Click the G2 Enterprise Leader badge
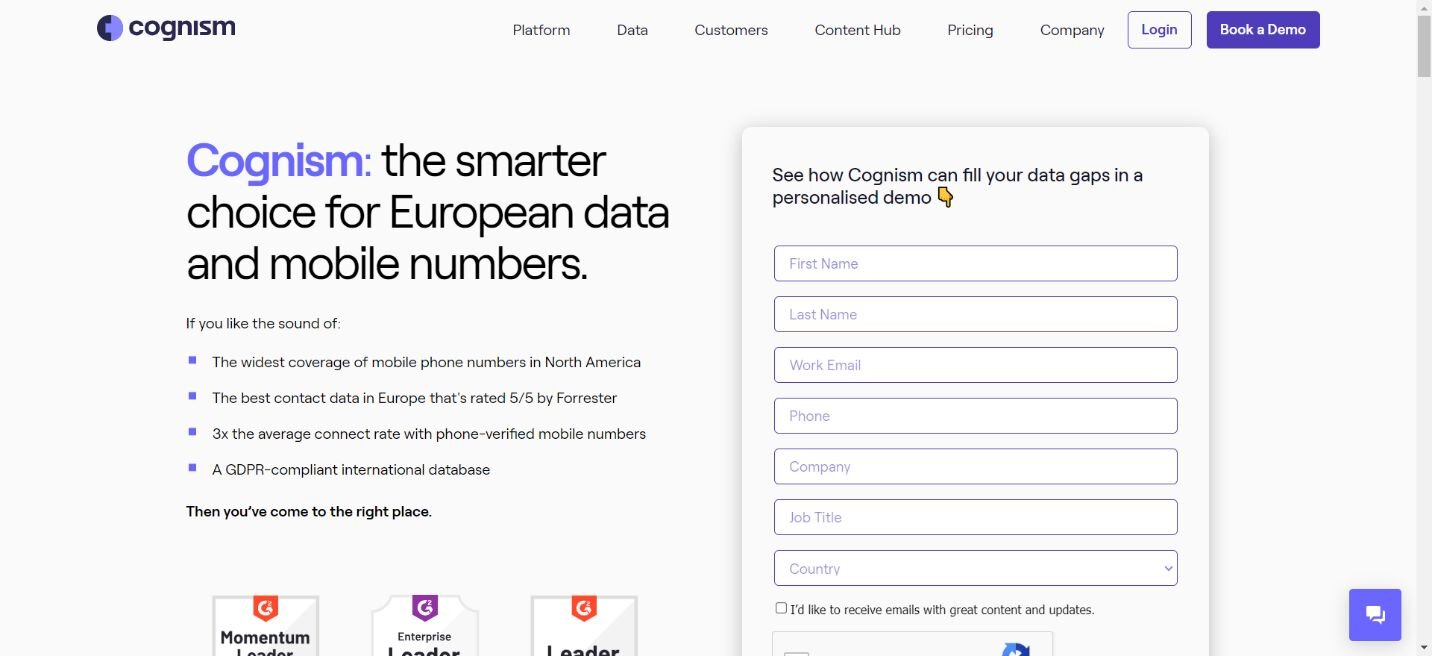 coord(425,626)
